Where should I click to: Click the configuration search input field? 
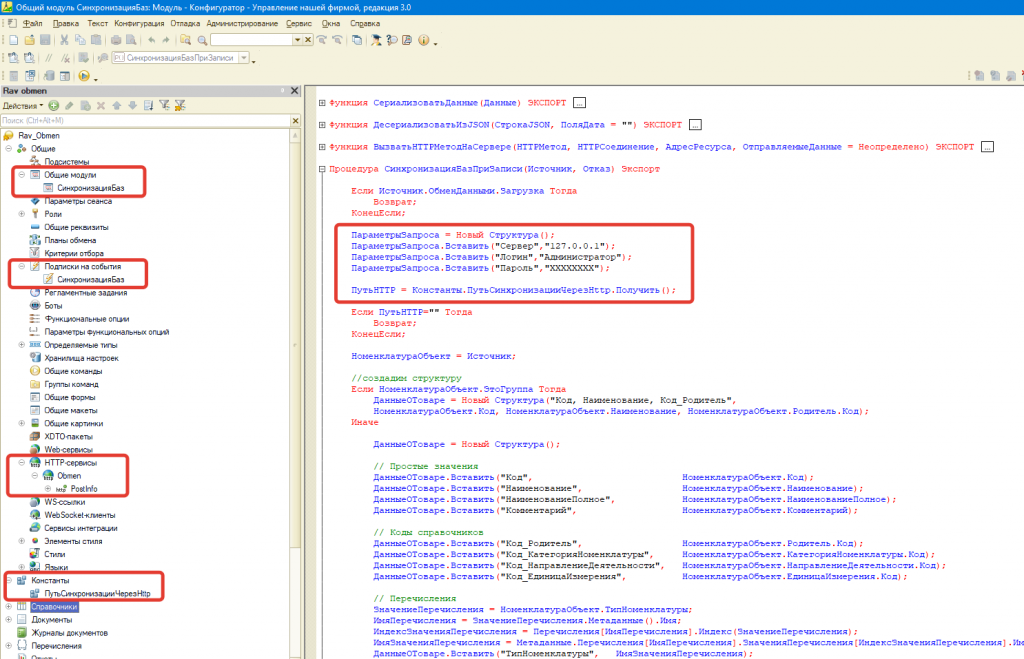145,121
